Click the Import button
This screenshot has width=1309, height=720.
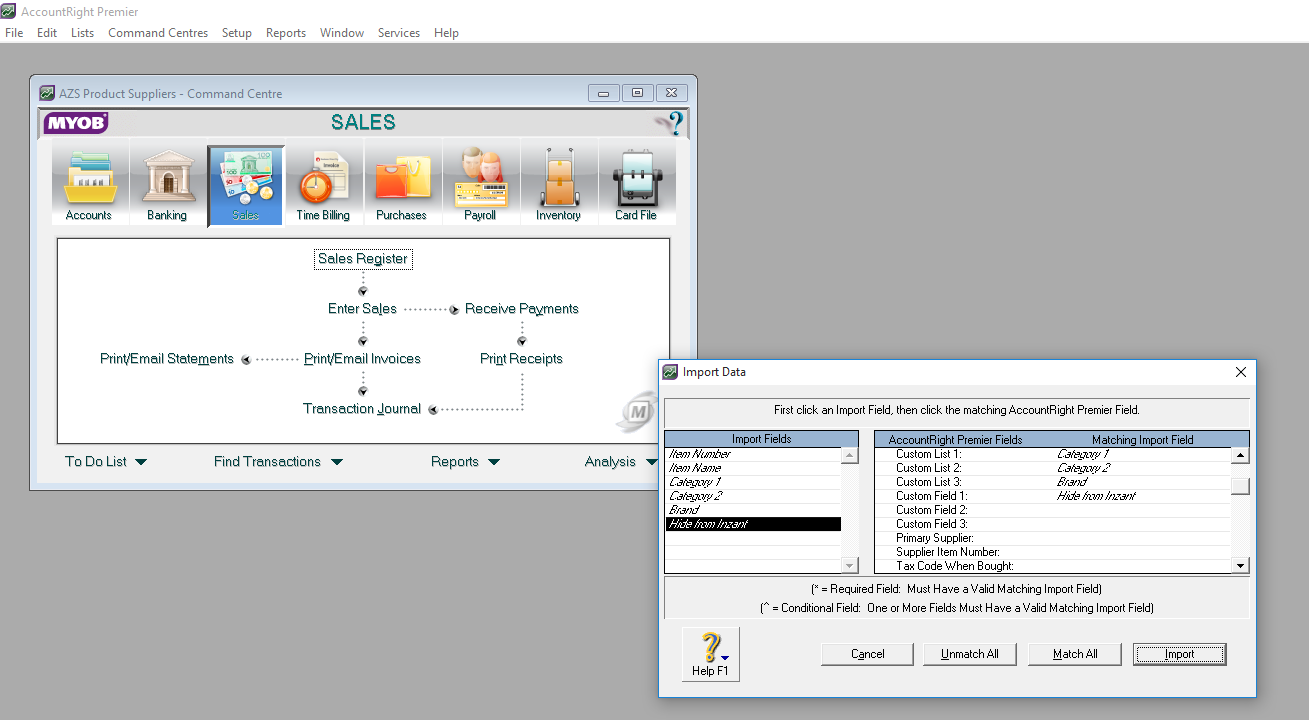1180,654
